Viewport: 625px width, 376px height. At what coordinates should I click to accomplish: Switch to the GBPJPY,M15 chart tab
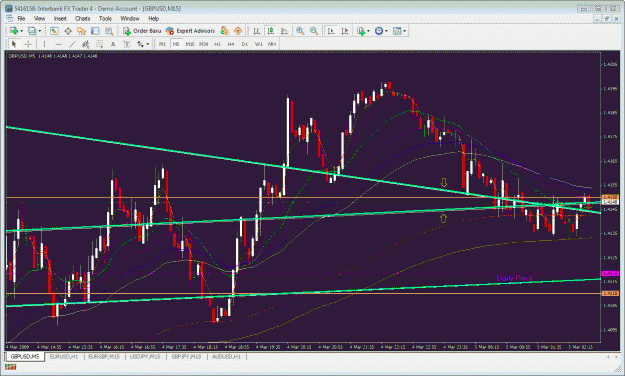(186, 356)
